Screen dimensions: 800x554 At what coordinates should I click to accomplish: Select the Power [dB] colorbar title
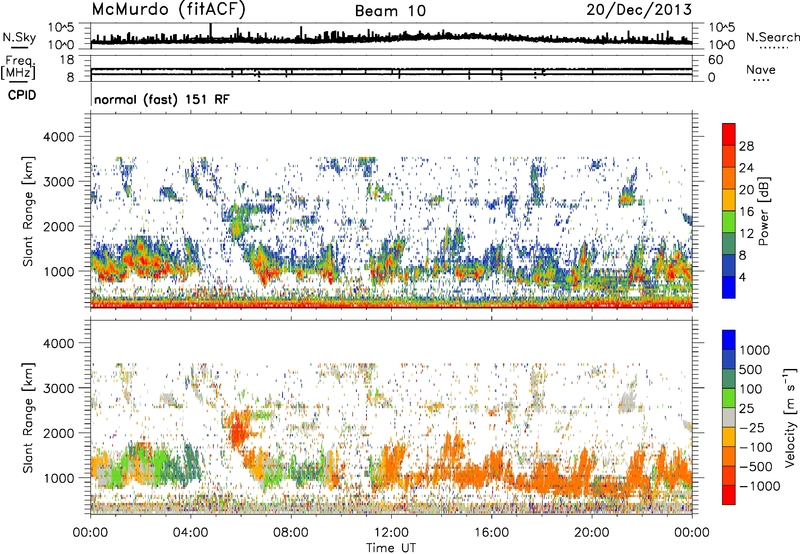click(x=763, y=211)
